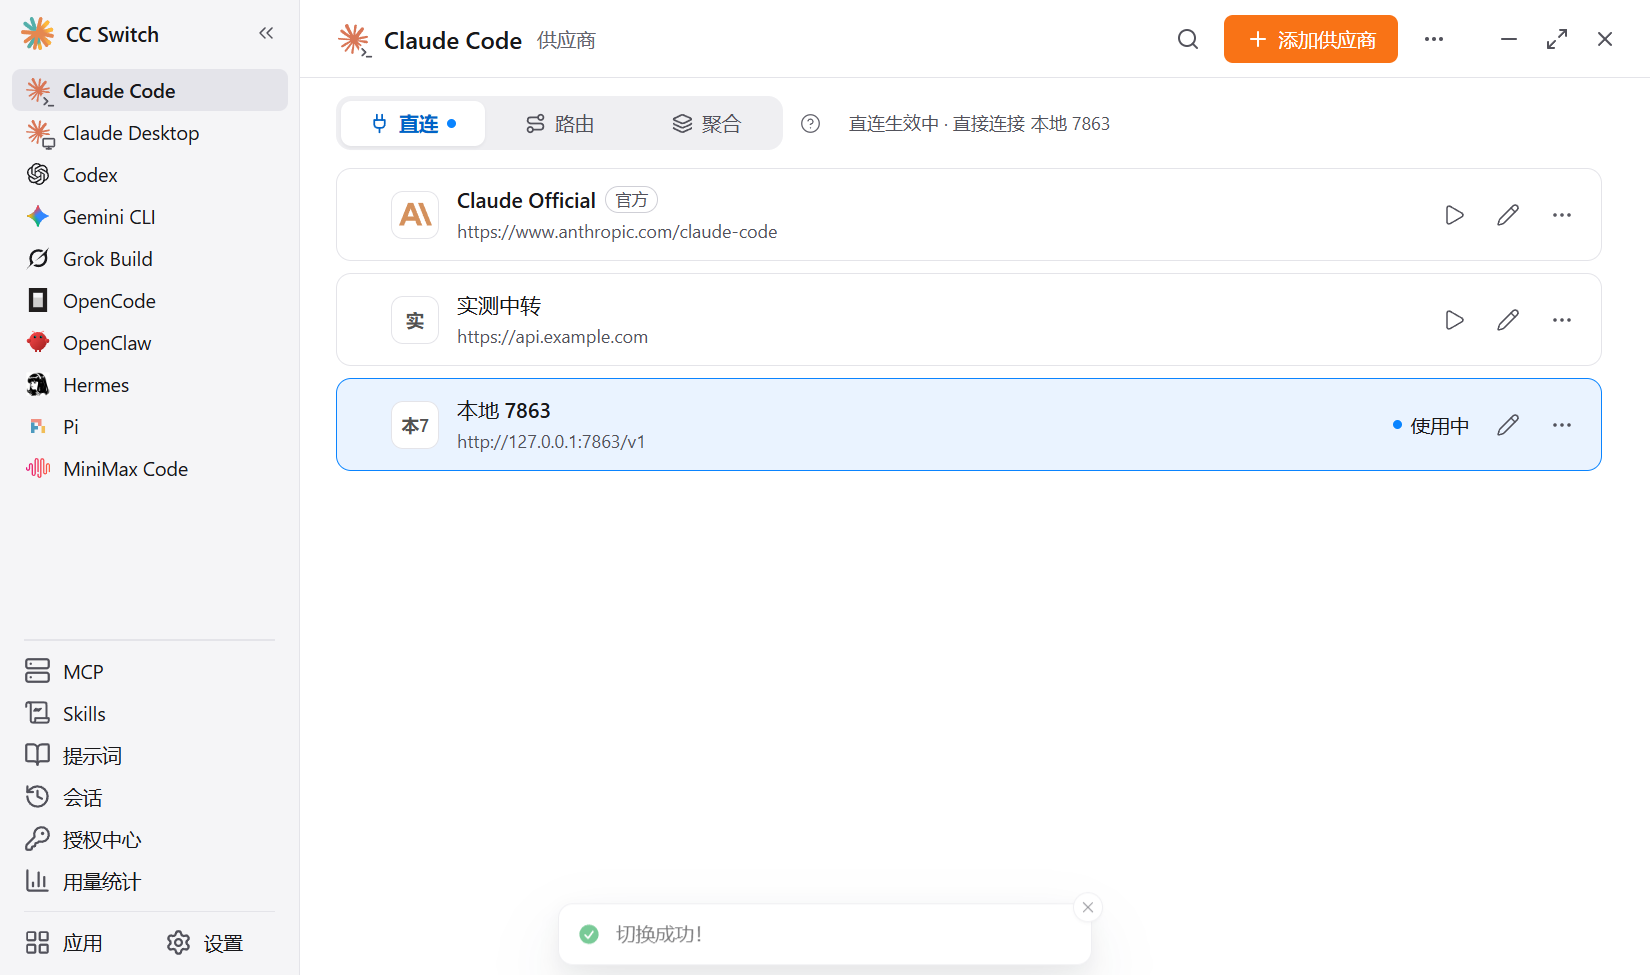The image size is (1650, 975).
Task: Open the header more options menu
Action: coord(1434,39)
